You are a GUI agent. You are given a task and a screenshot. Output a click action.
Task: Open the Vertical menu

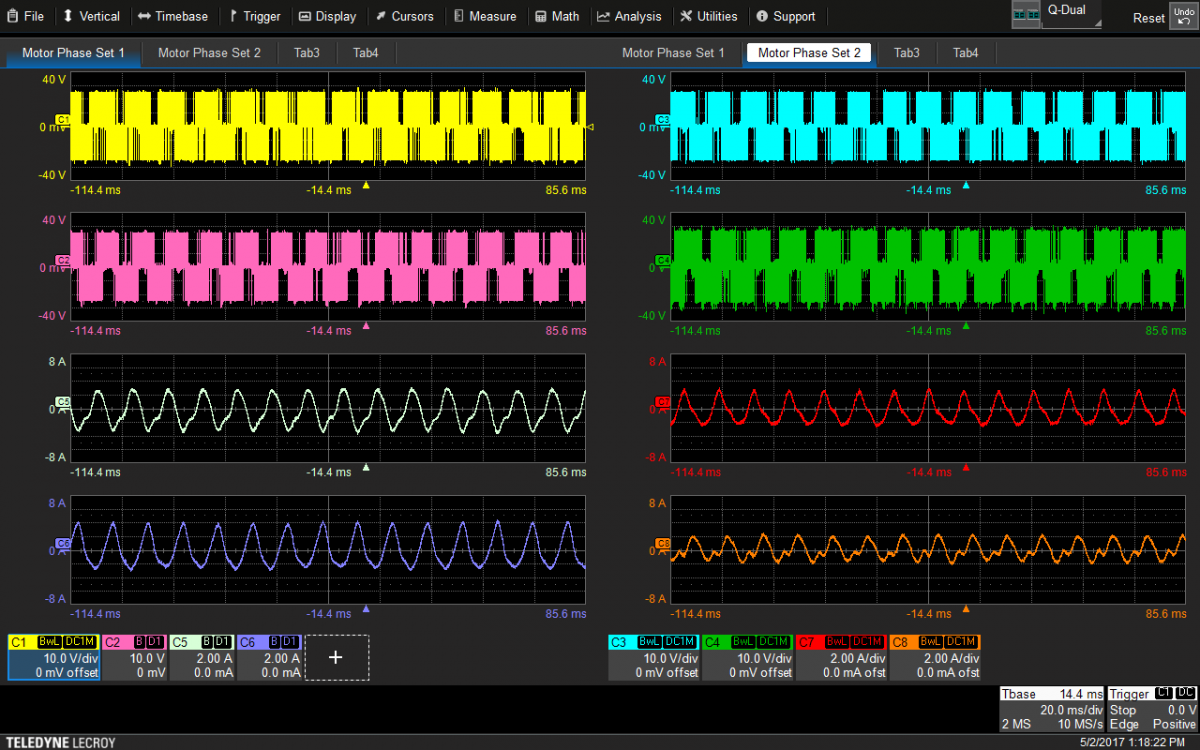pyautogui.click(x=91, y=16)
